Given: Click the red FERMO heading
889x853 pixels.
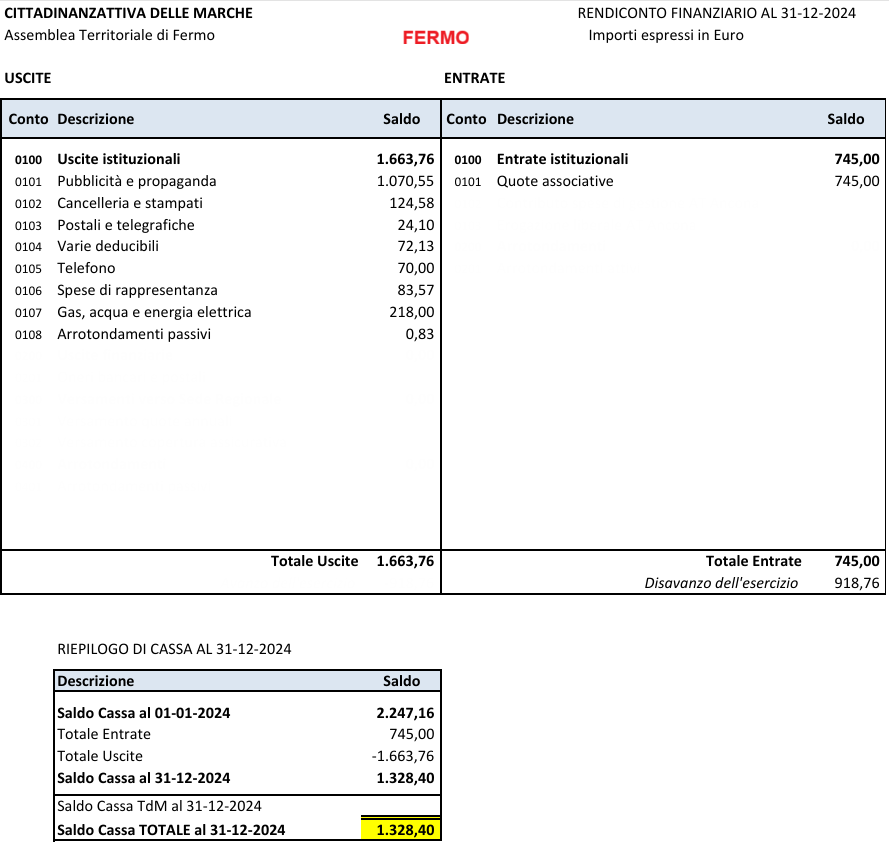Looking at the screenshot, I should (435, 38).
